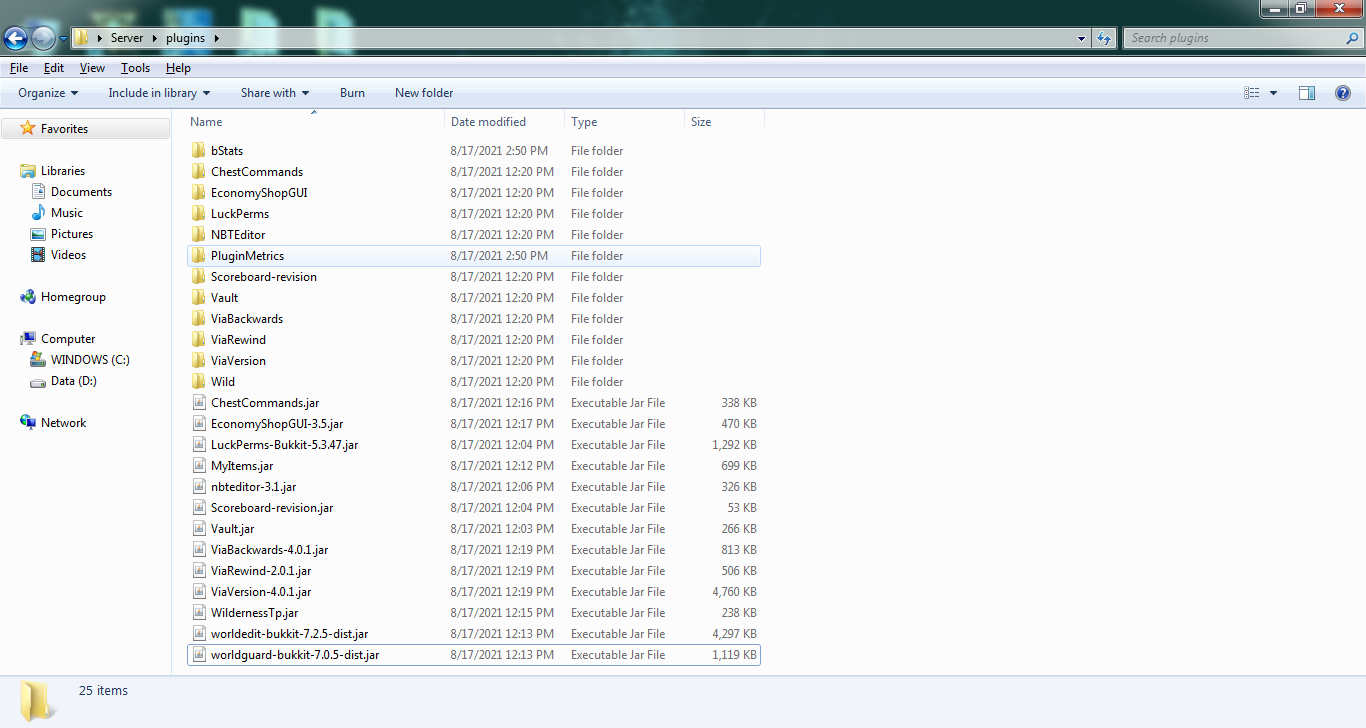Click the Search plugins input field
Screen dimensions: 1366x728
(x=1233, y=38)
